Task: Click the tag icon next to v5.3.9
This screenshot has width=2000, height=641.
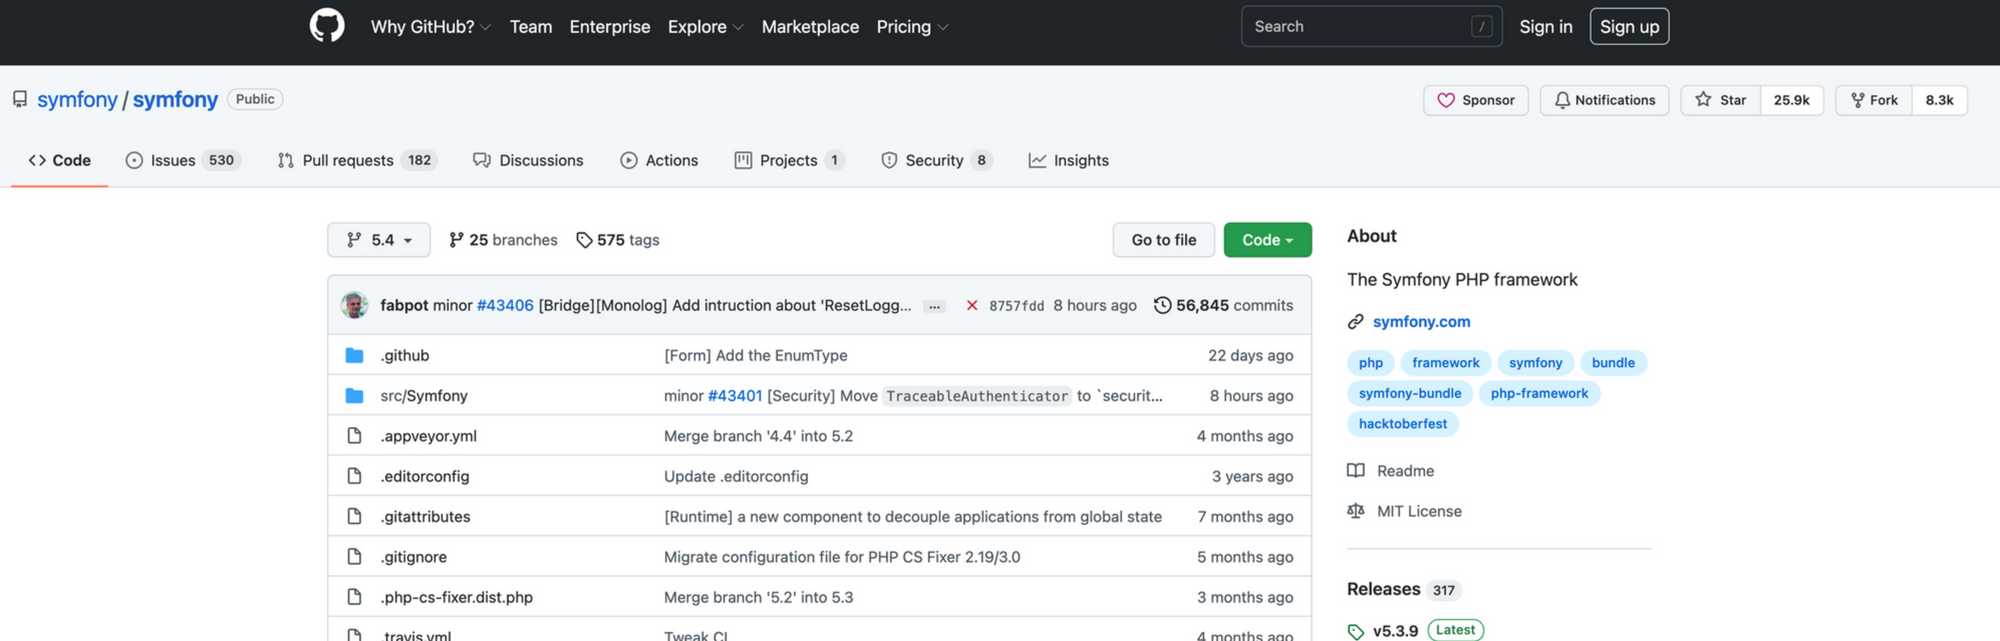Action: coord(1355,631)
